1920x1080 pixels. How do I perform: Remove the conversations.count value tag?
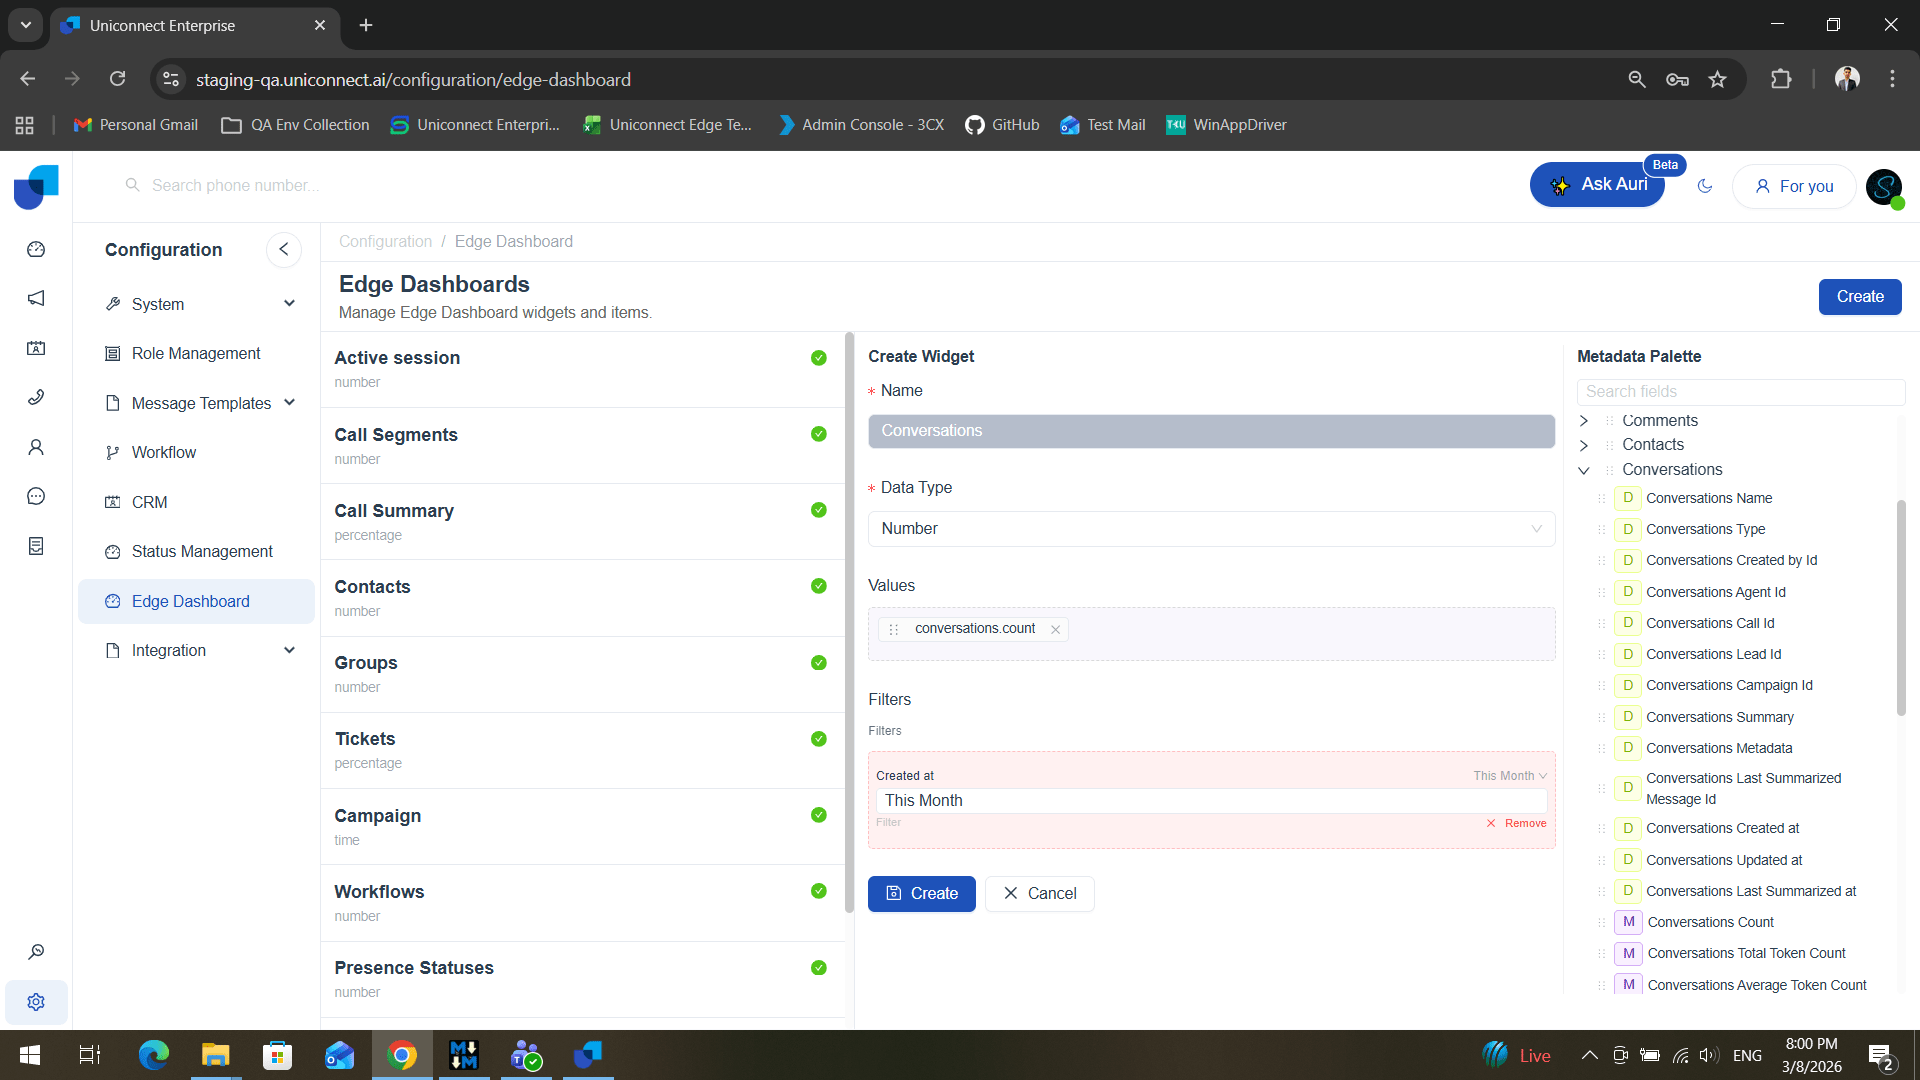tap(1055, 629)
